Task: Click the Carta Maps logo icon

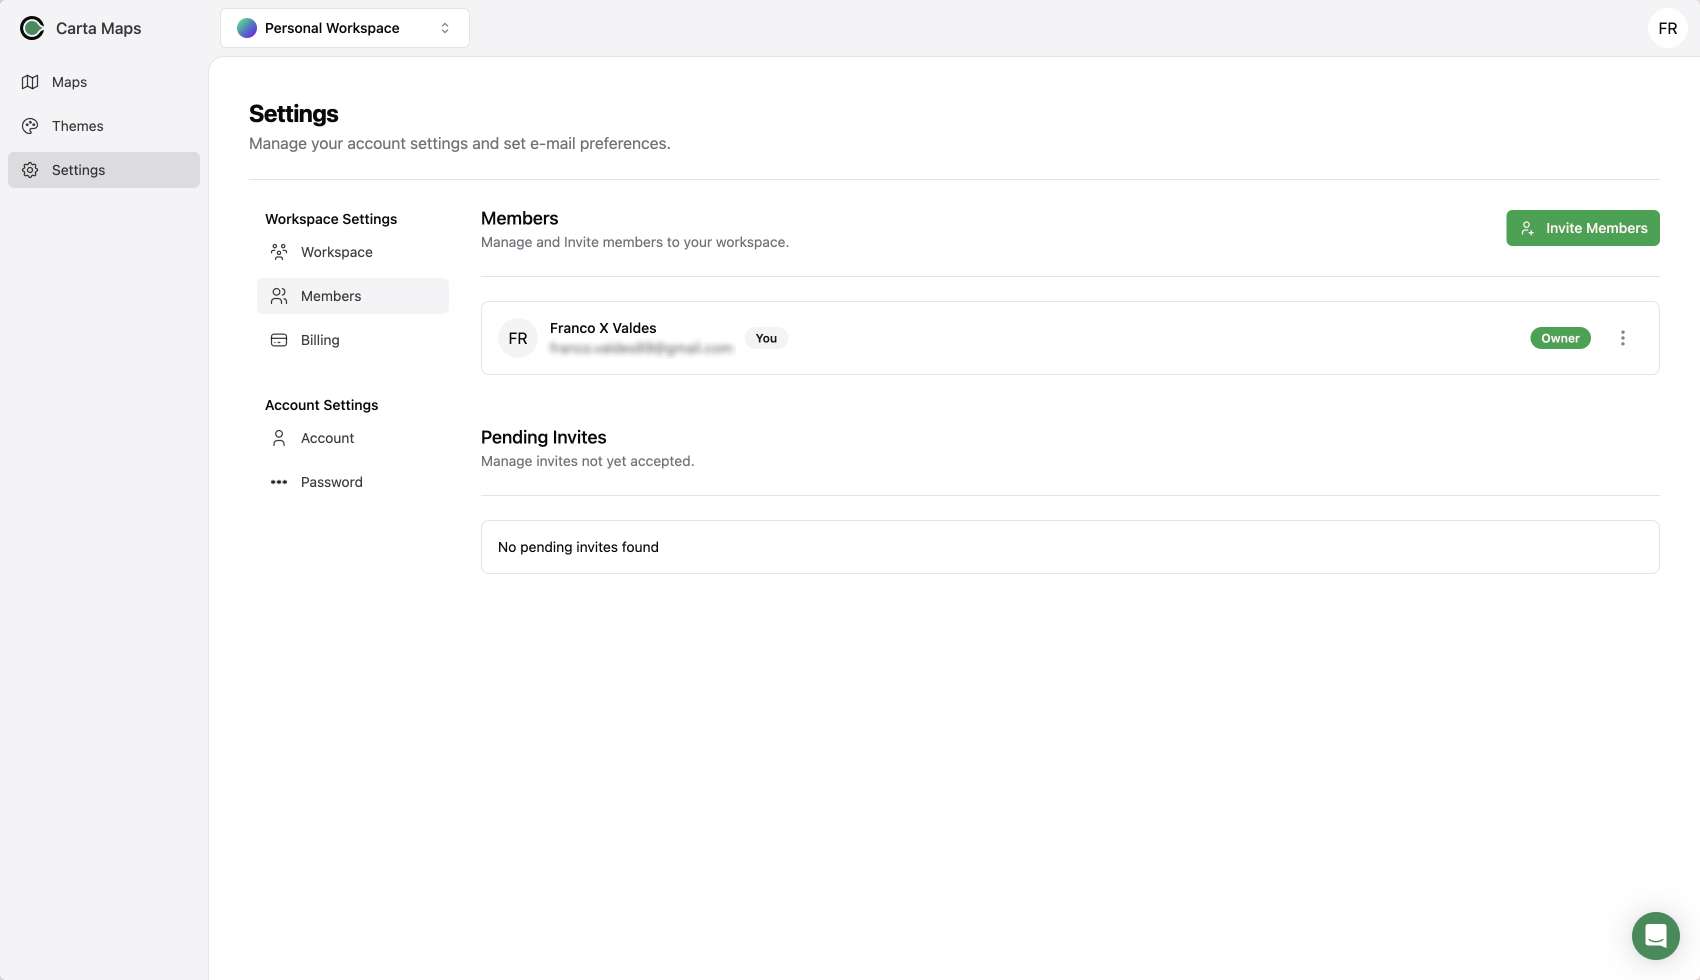Action: coord(32,28)
